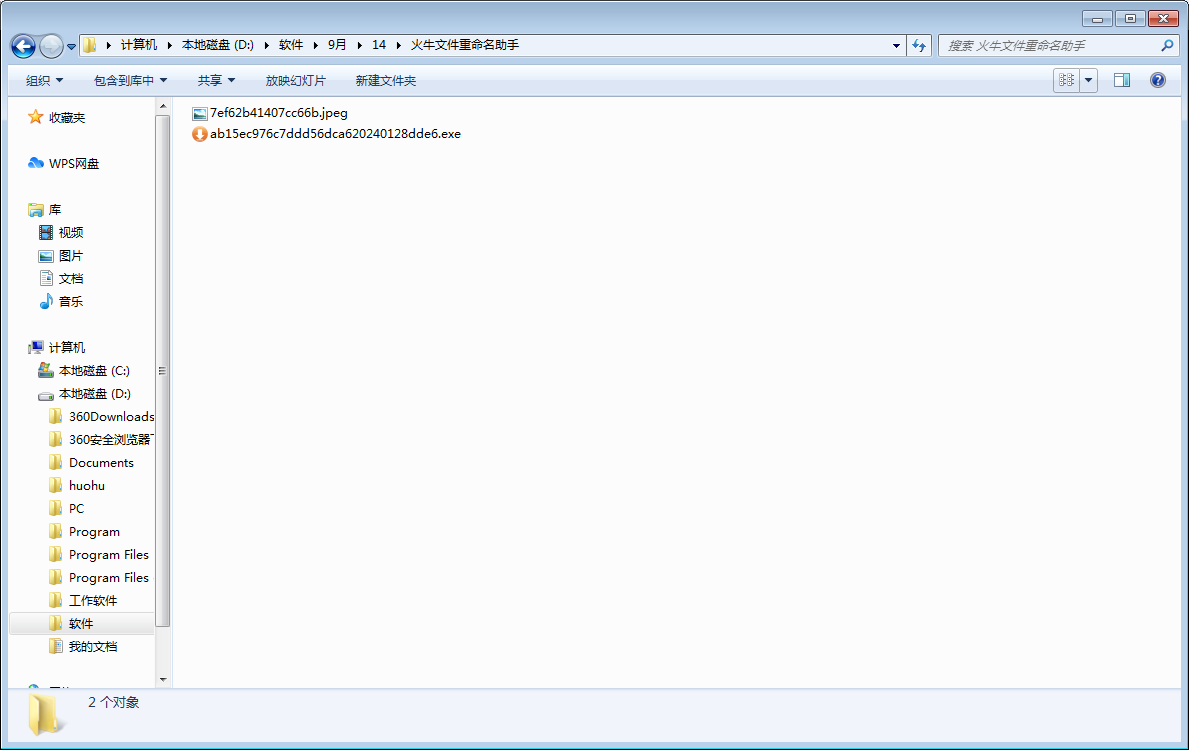Screen dimensions: 1189x750
Task: Open WPS网盘 in the sidebar
Action: coord(74,164)
